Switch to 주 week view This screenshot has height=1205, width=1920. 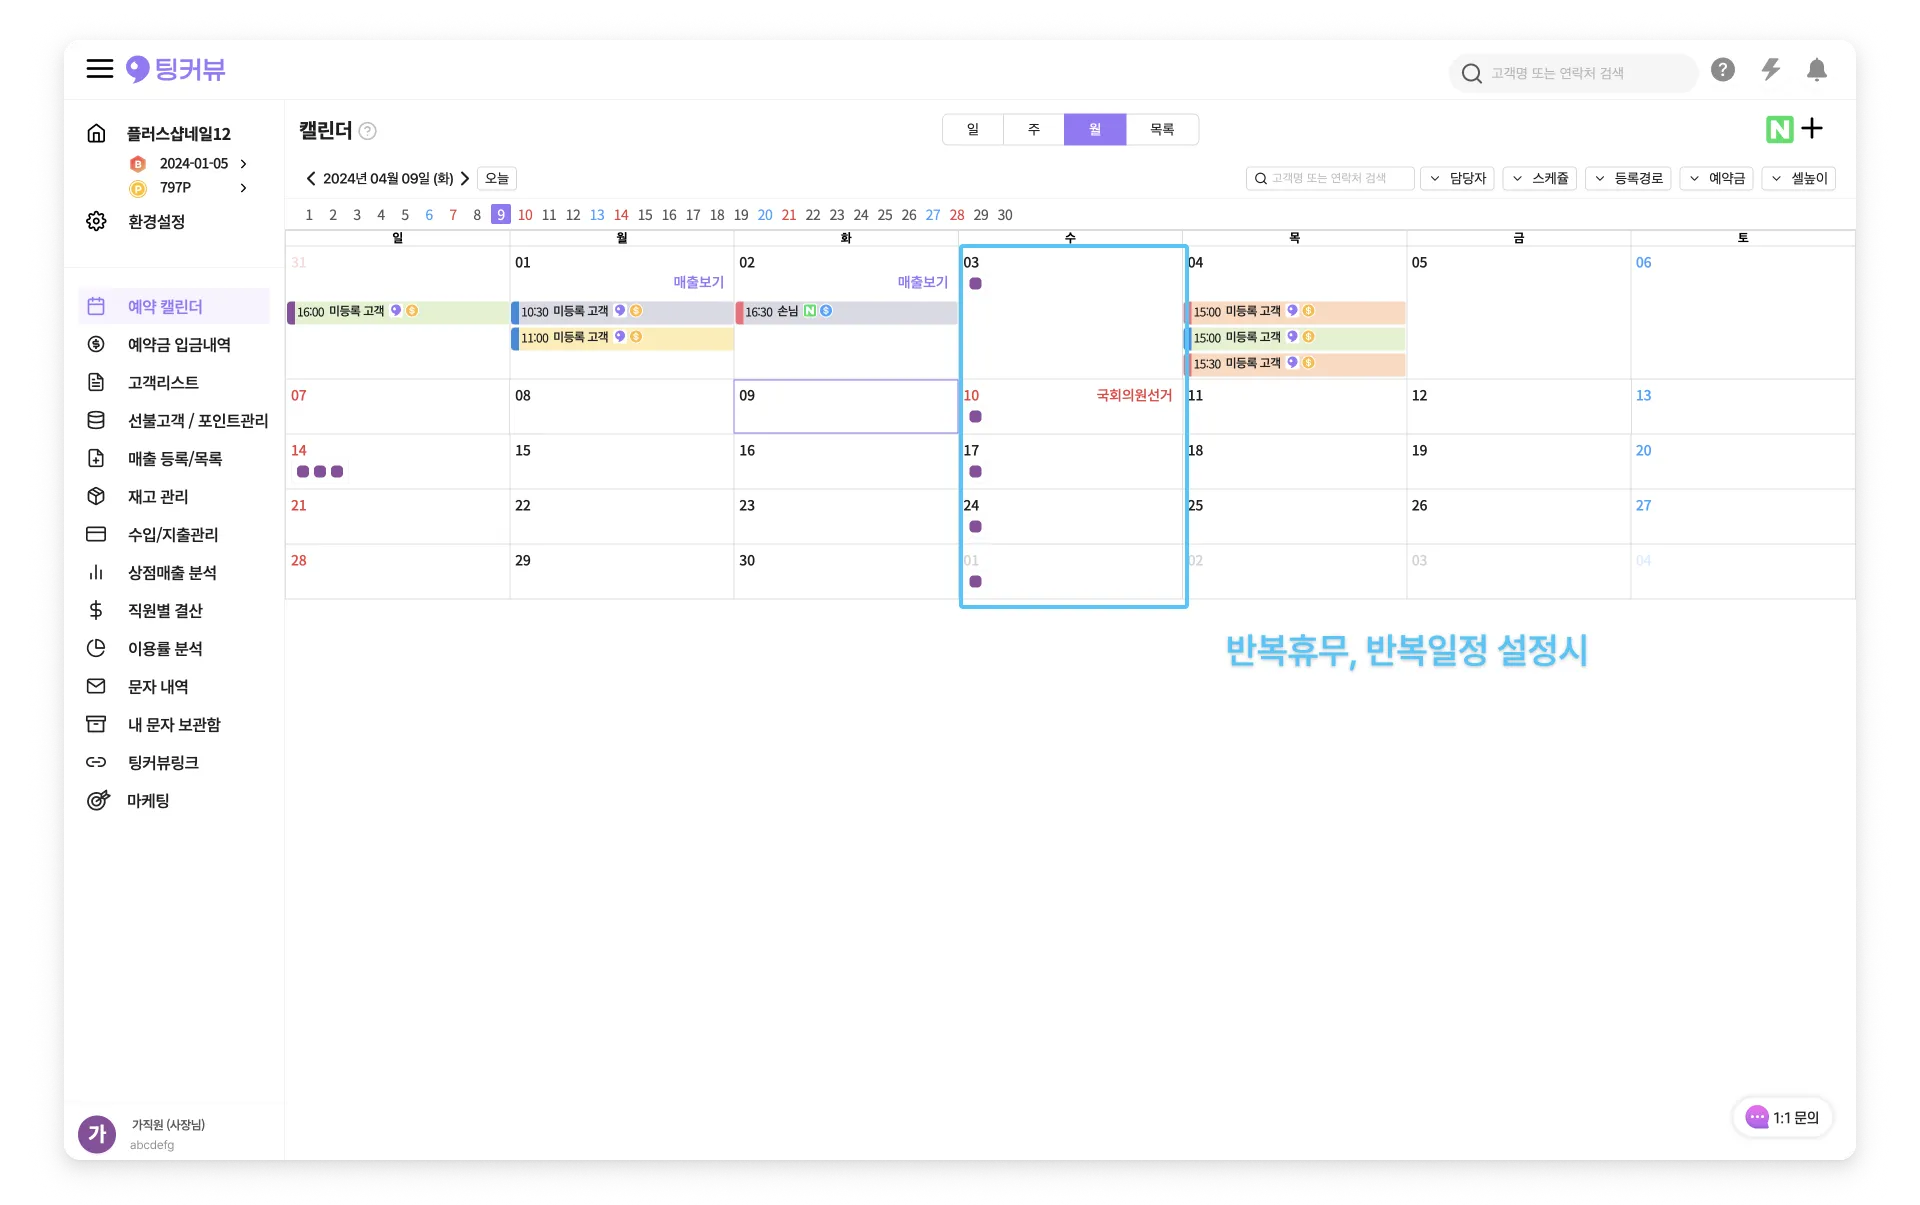click(1034, 130)
